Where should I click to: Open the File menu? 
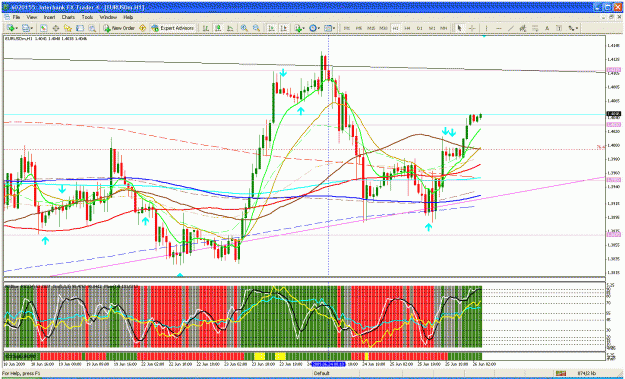click(16, 17)
